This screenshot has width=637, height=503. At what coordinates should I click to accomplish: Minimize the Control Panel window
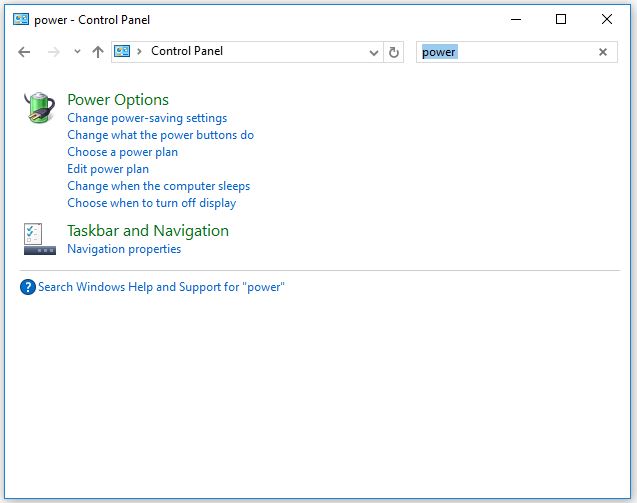(x=516, y=19)
